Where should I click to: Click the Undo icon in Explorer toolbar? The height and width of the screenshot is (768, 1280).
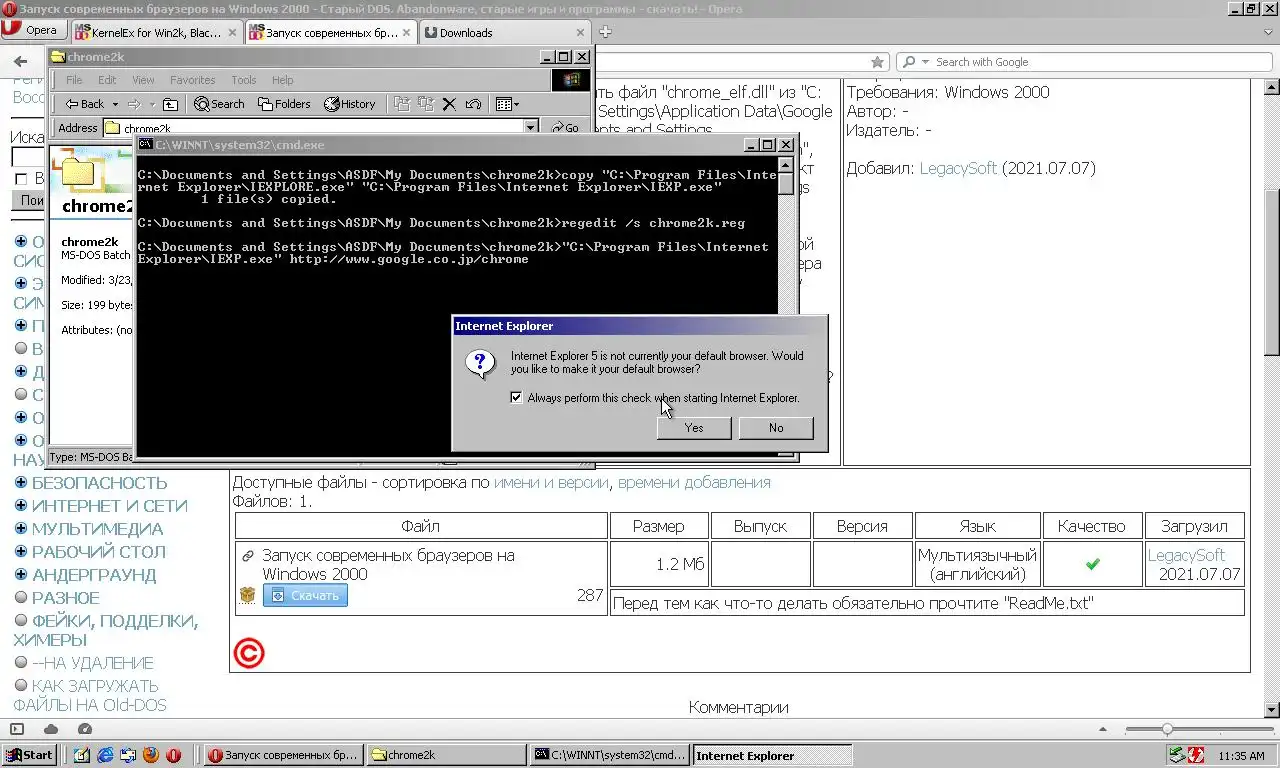click(473, 104)
